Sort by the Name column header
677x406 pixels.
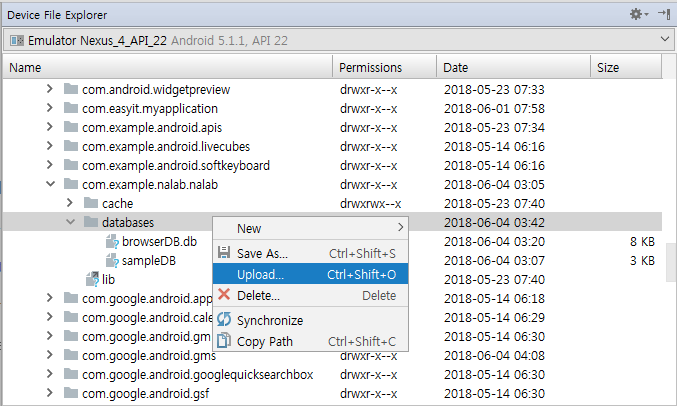pos(168,67)
